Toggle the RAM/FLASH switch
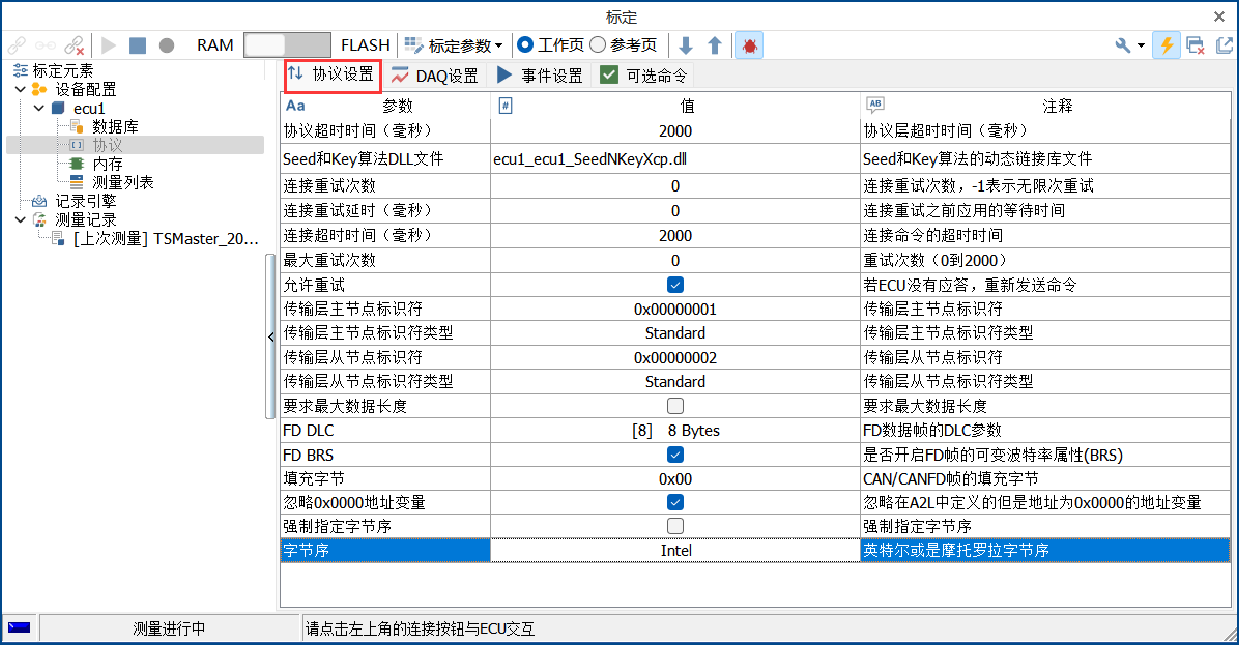Image resolution: width=1239 pixels, height=645 pixels. 287,45
